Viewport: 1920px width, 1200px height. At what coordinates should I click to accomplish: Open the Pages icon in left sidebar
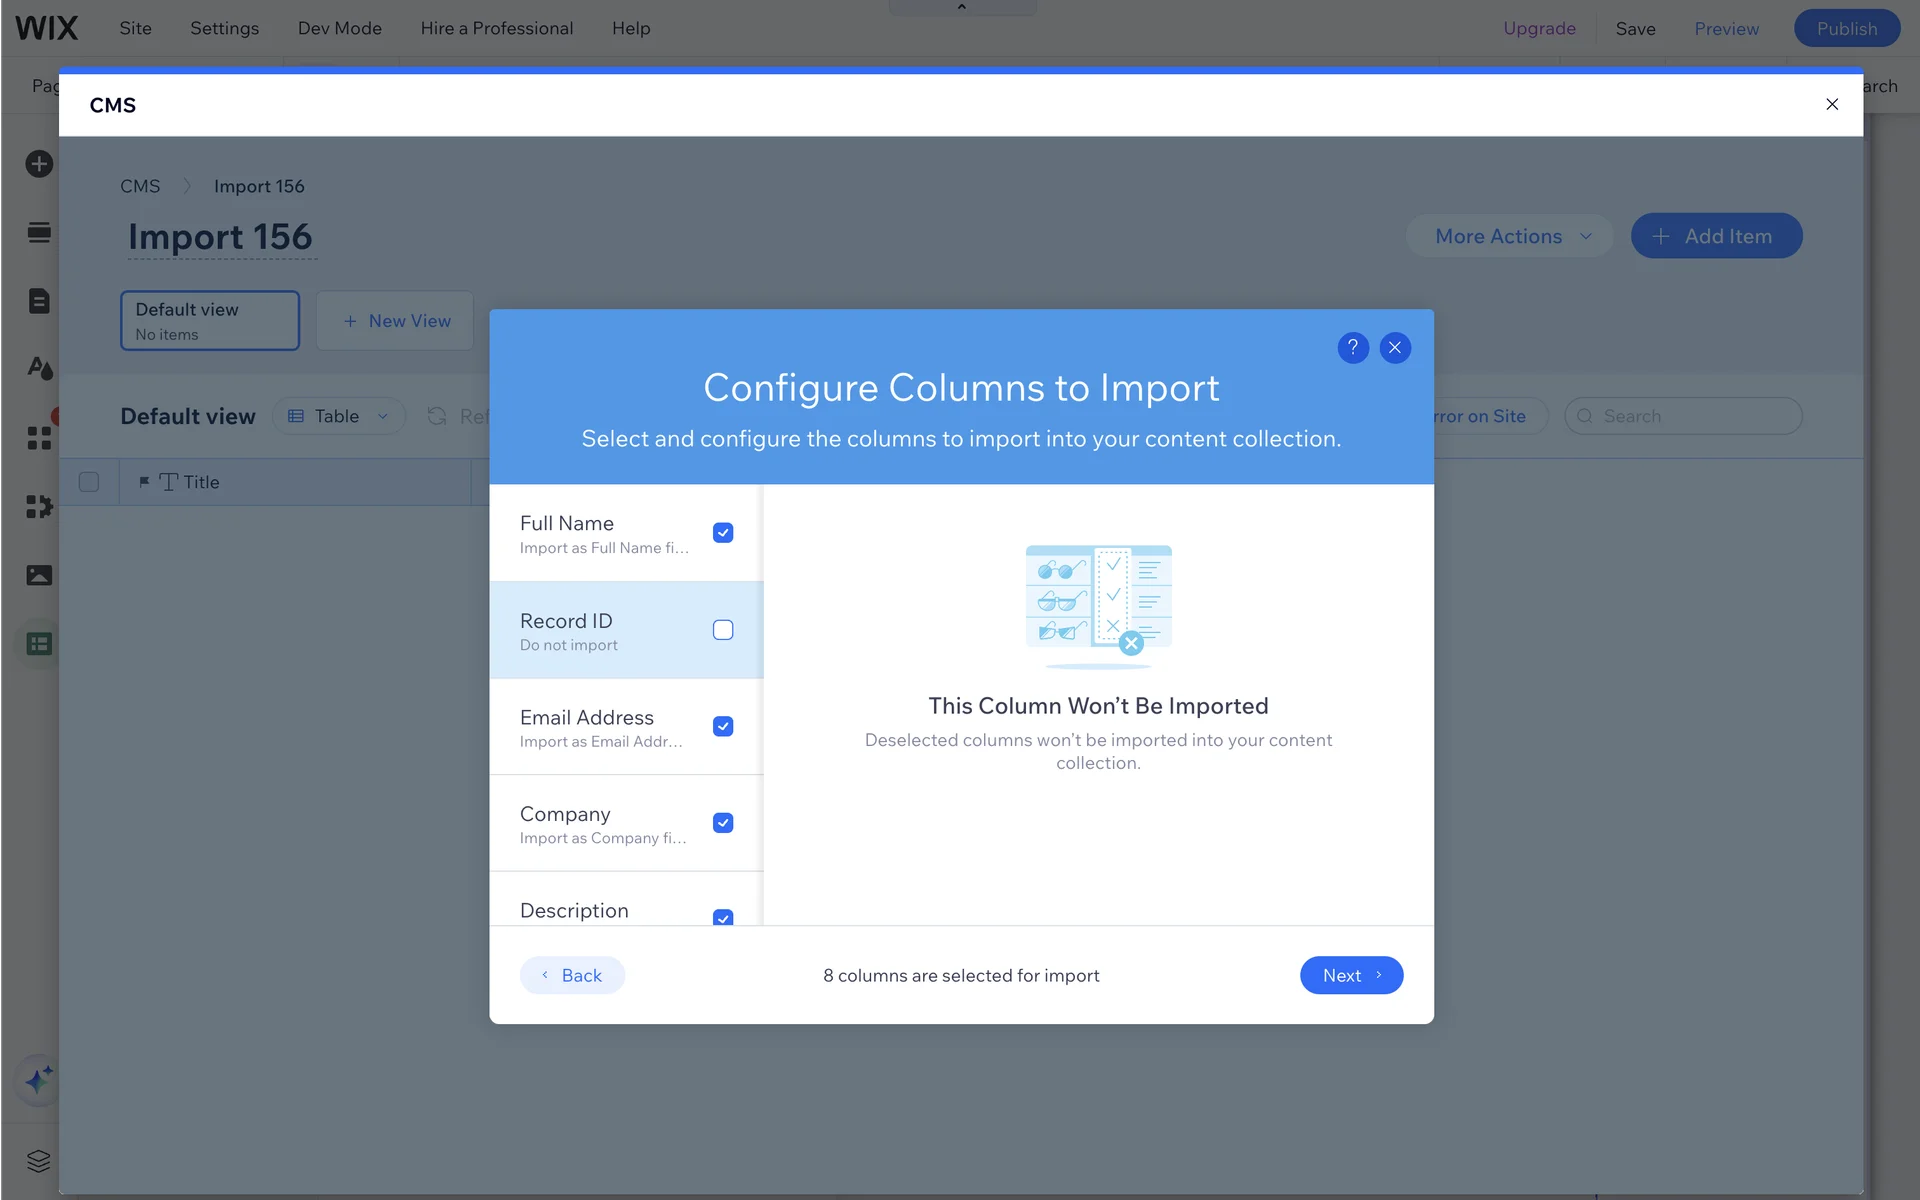[x=39, y=301]
